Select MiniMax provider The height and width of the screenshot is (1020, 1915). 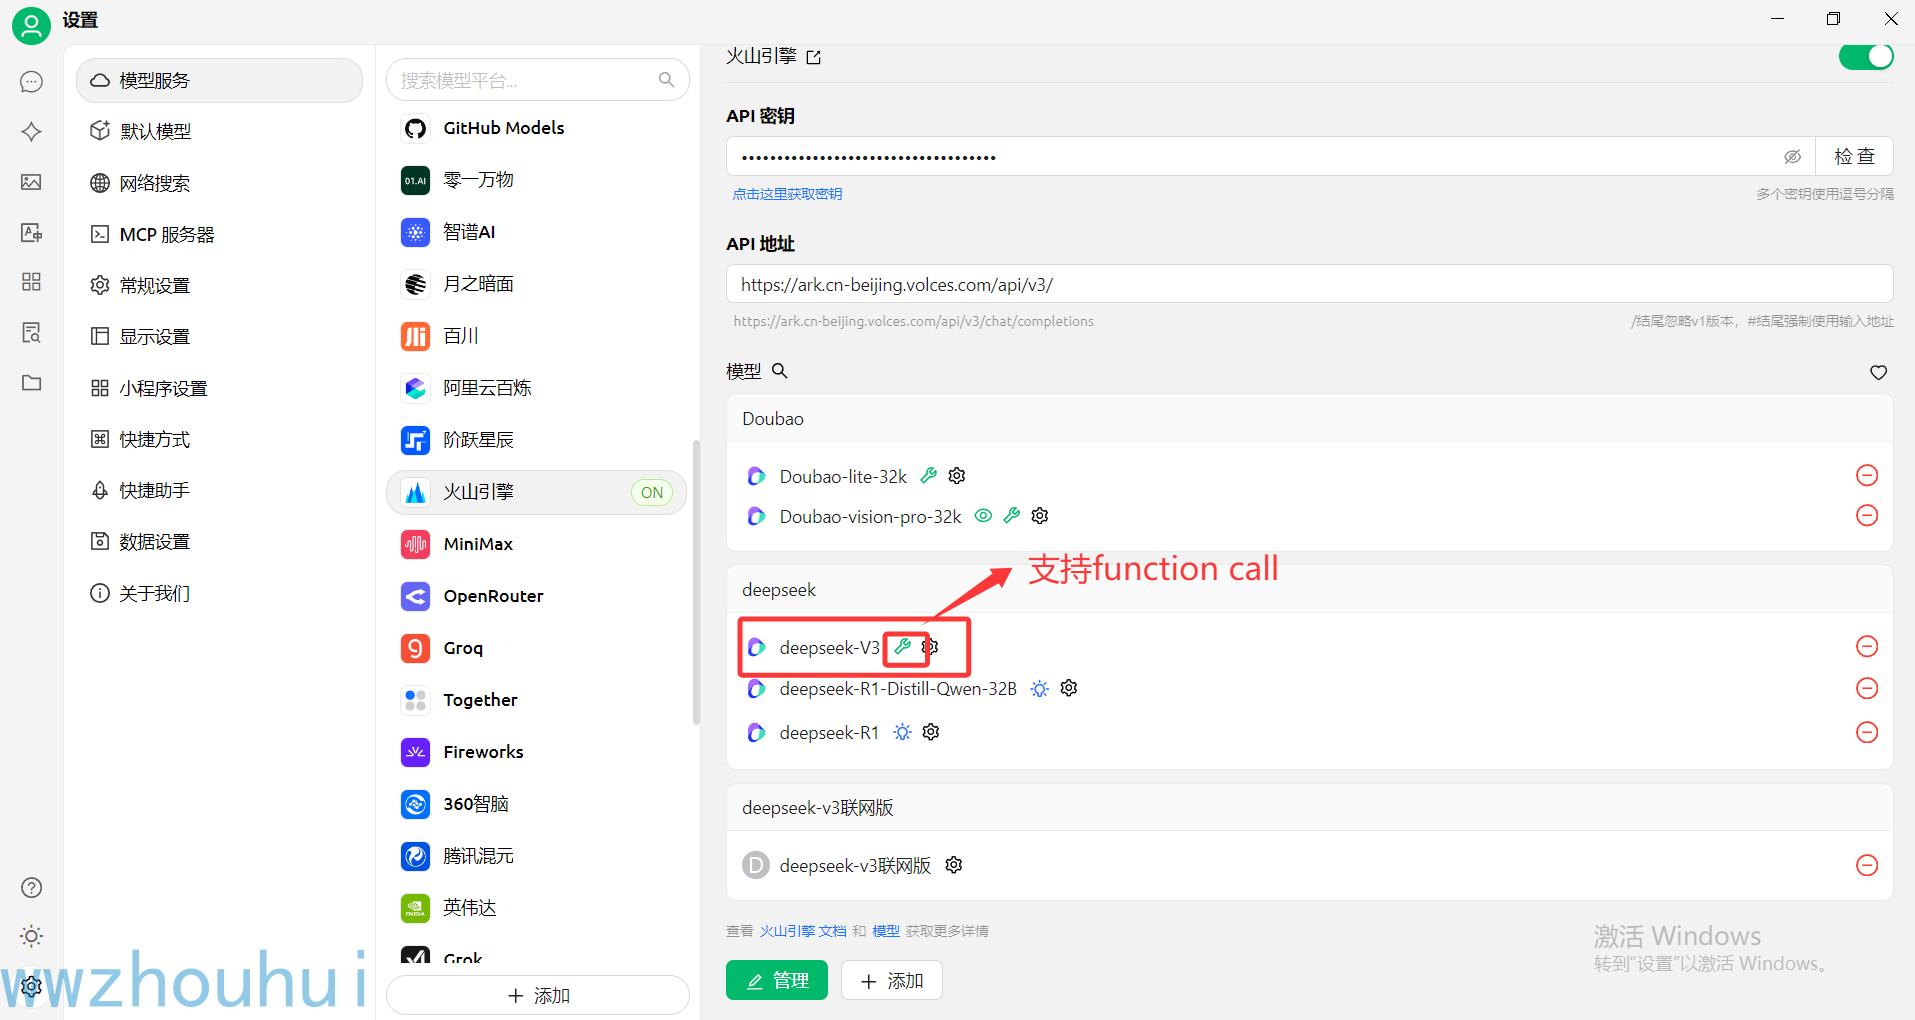537,544
